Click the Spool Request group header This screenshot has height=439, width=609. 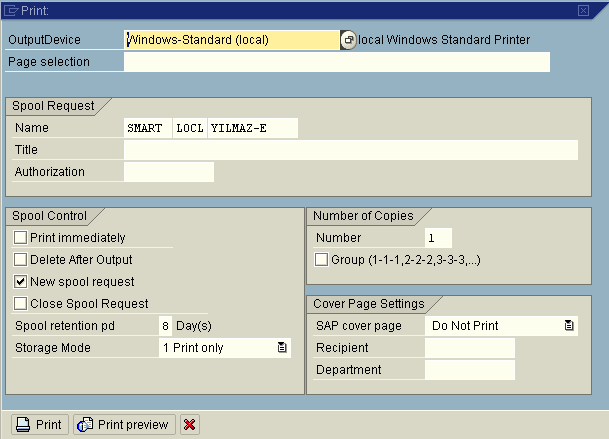pos(53,106)
